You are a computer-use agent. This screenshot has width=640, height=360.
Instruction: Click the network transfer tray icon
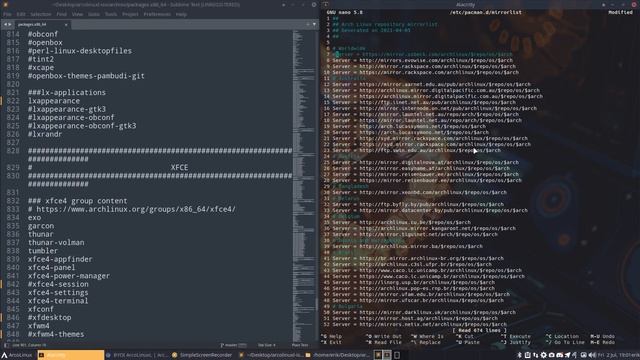coord(536,355)
